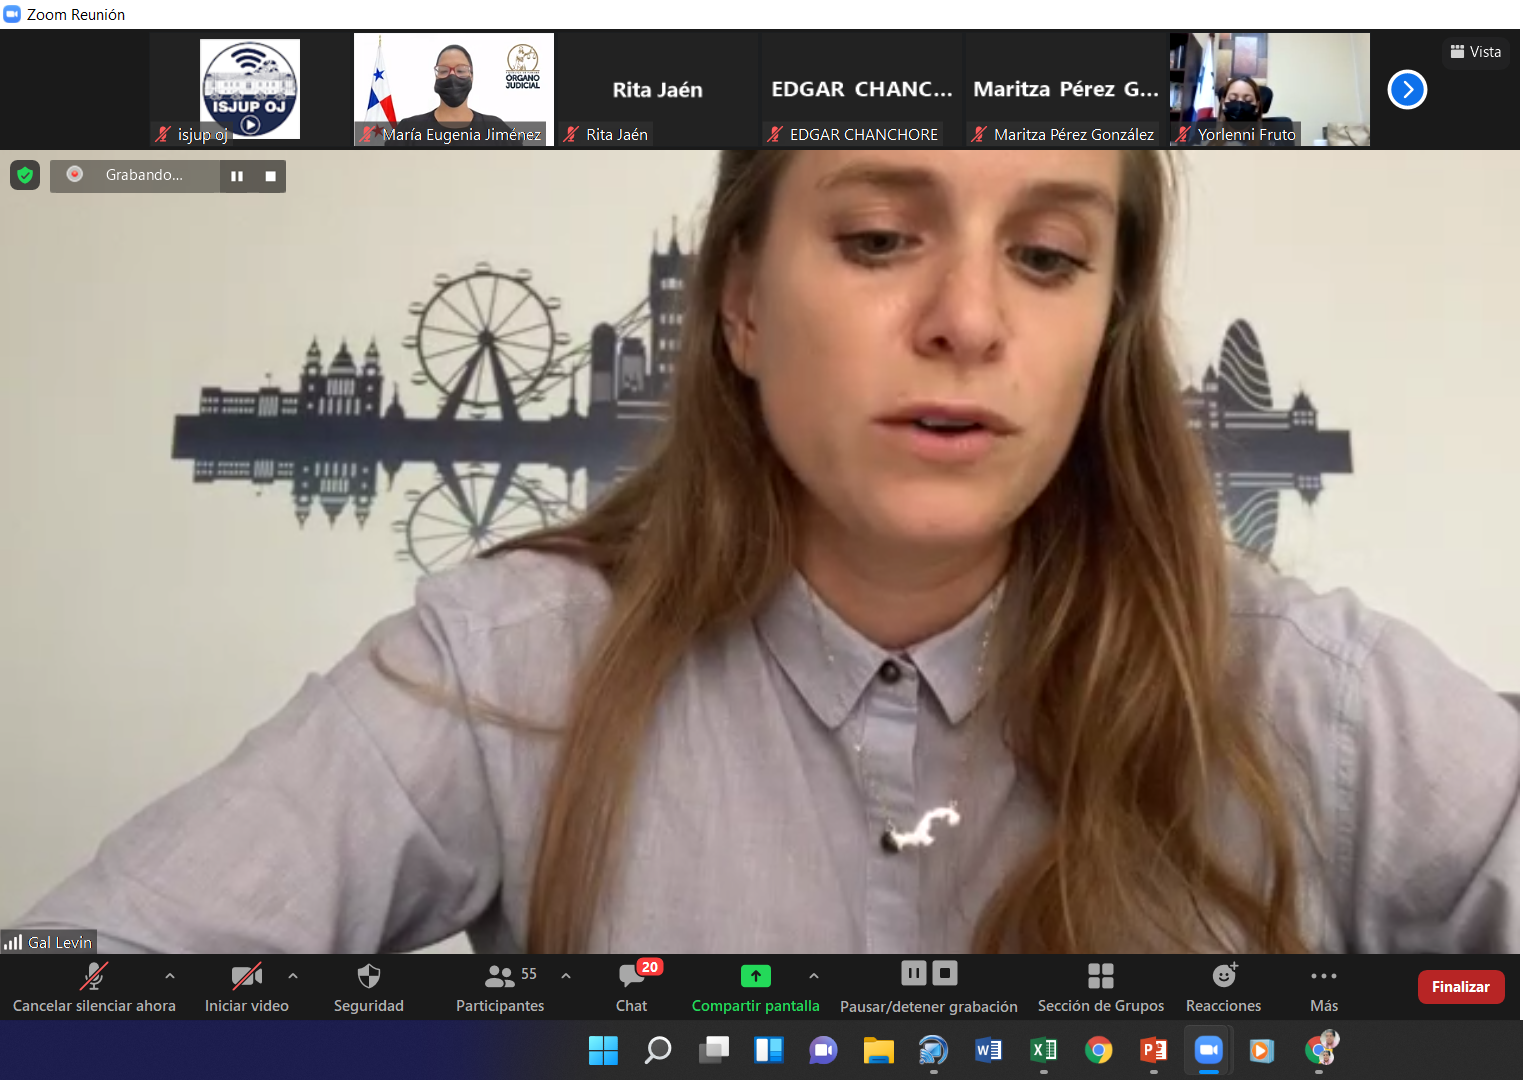Start camera with Iniciar video
The height and width of the screenshot is (1080, 1523).
[247, 987]
